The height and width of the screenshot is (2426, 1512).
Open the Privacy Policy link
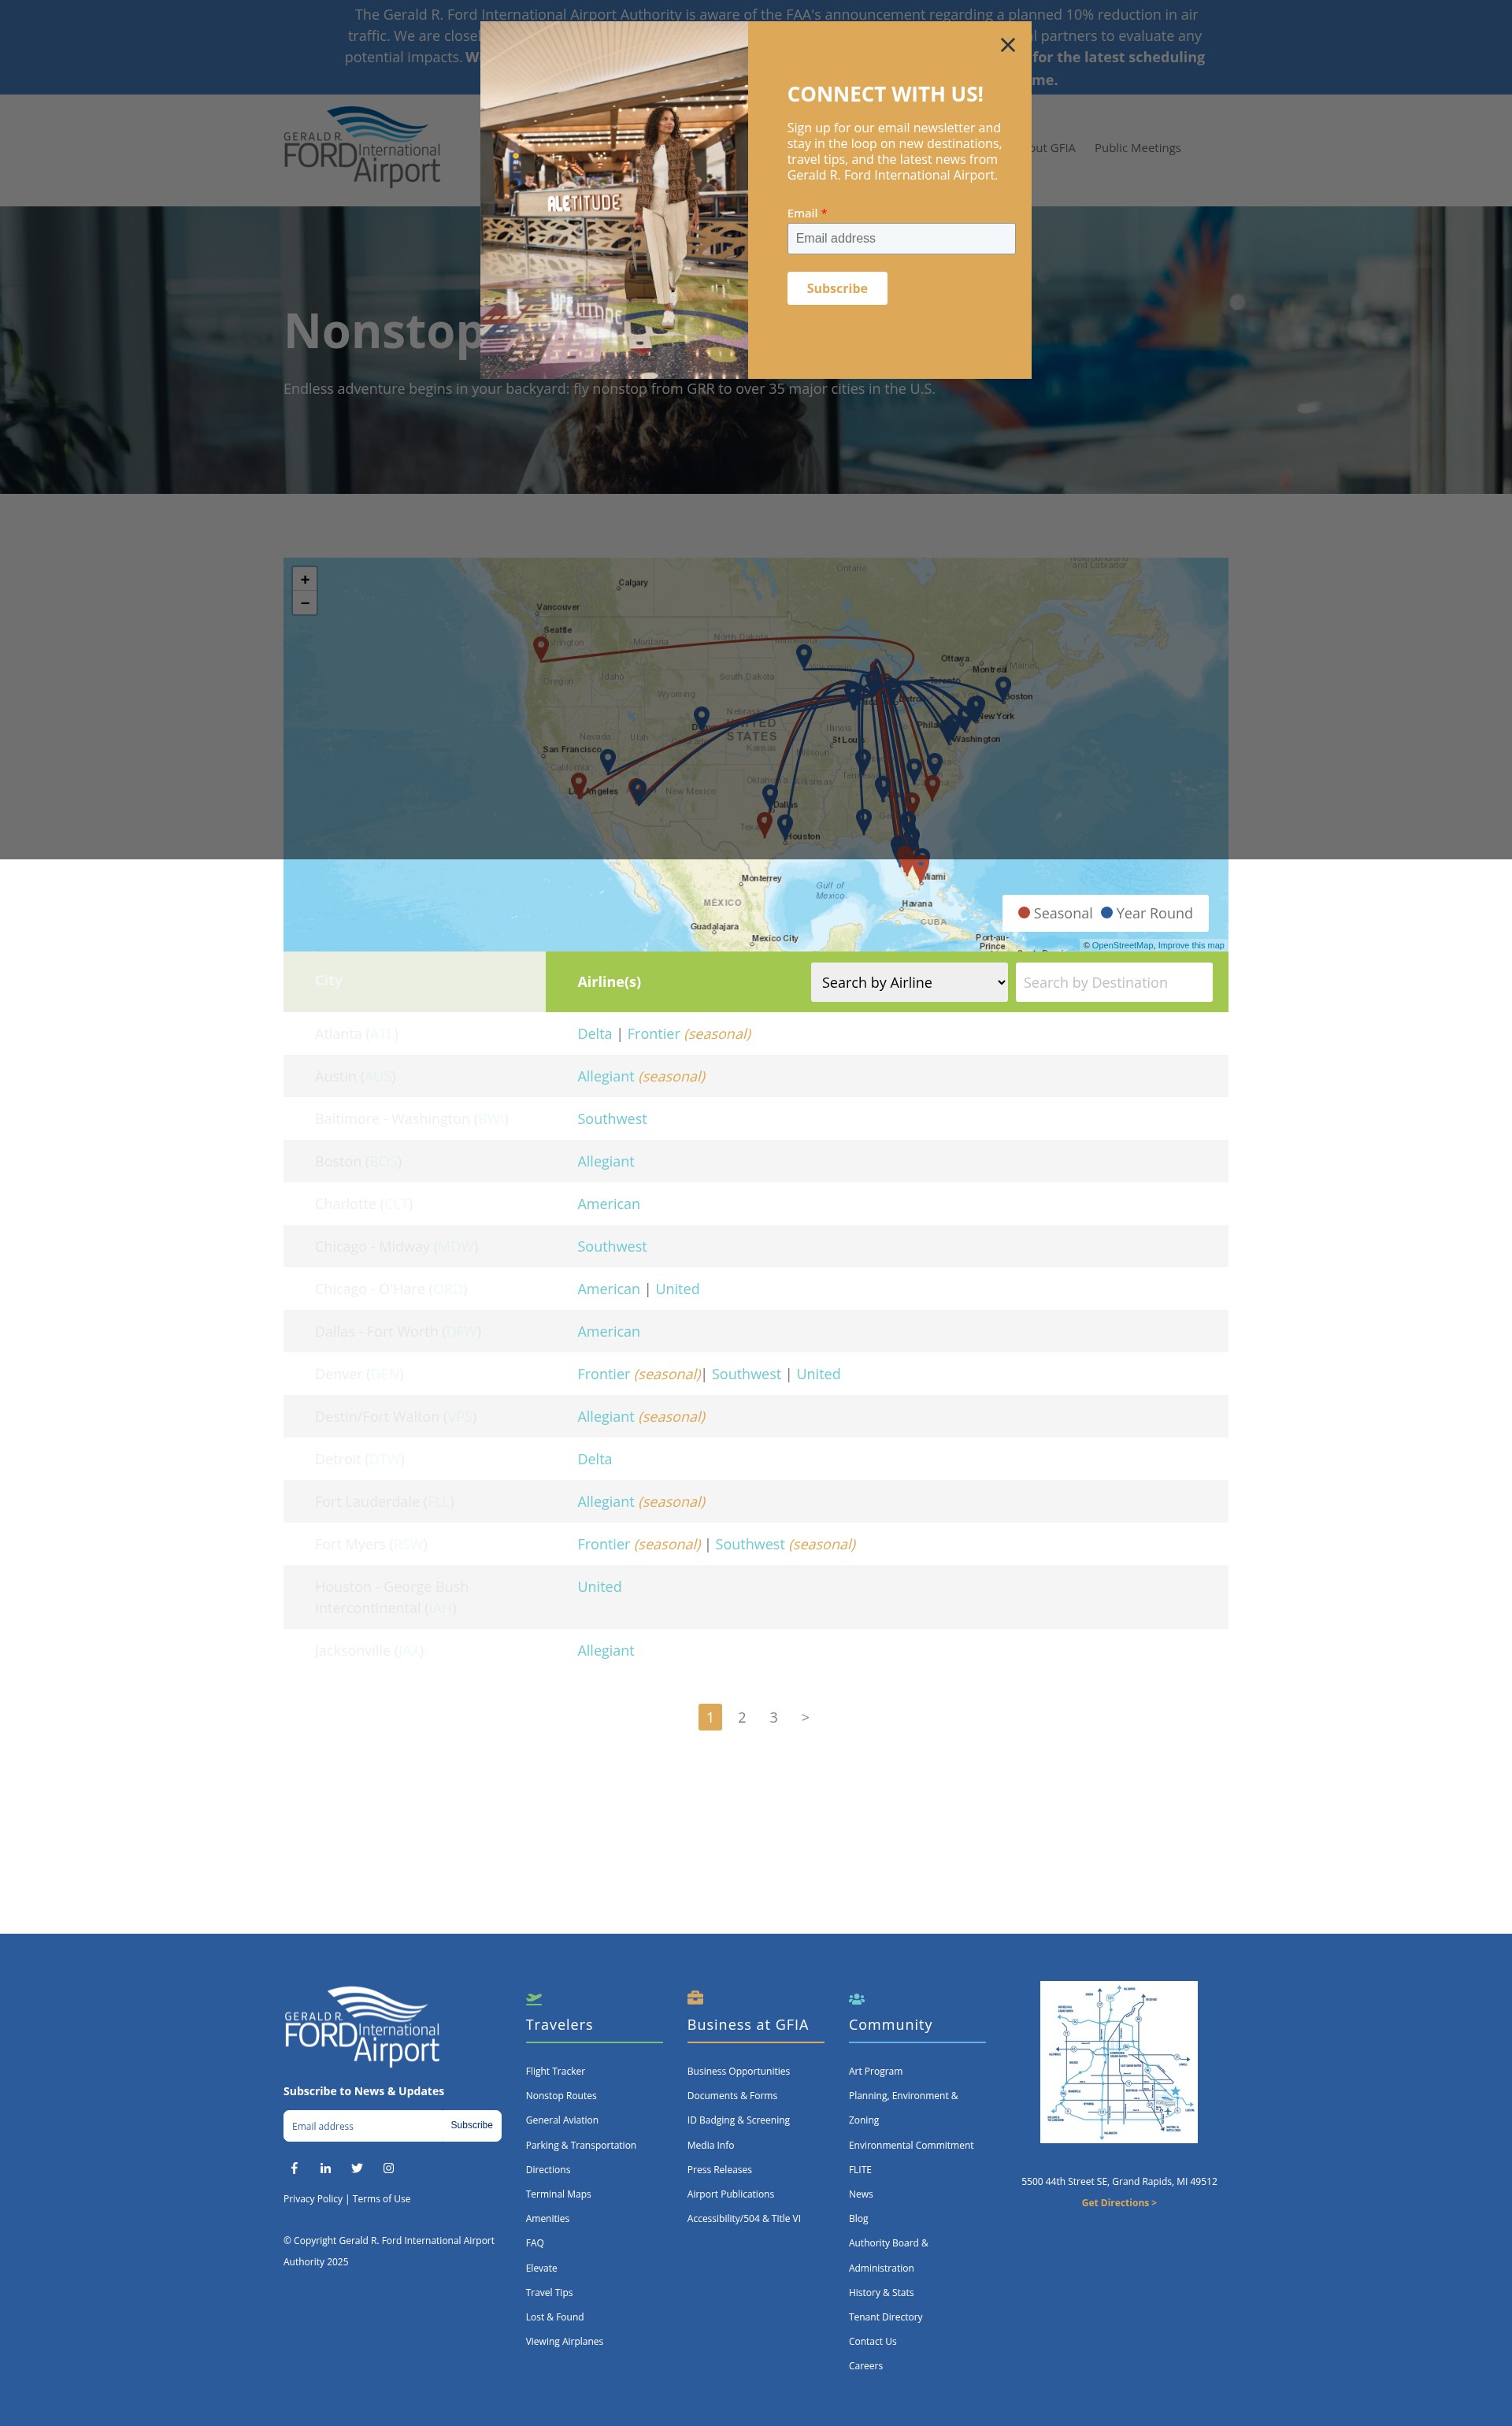click(313, 2198)
